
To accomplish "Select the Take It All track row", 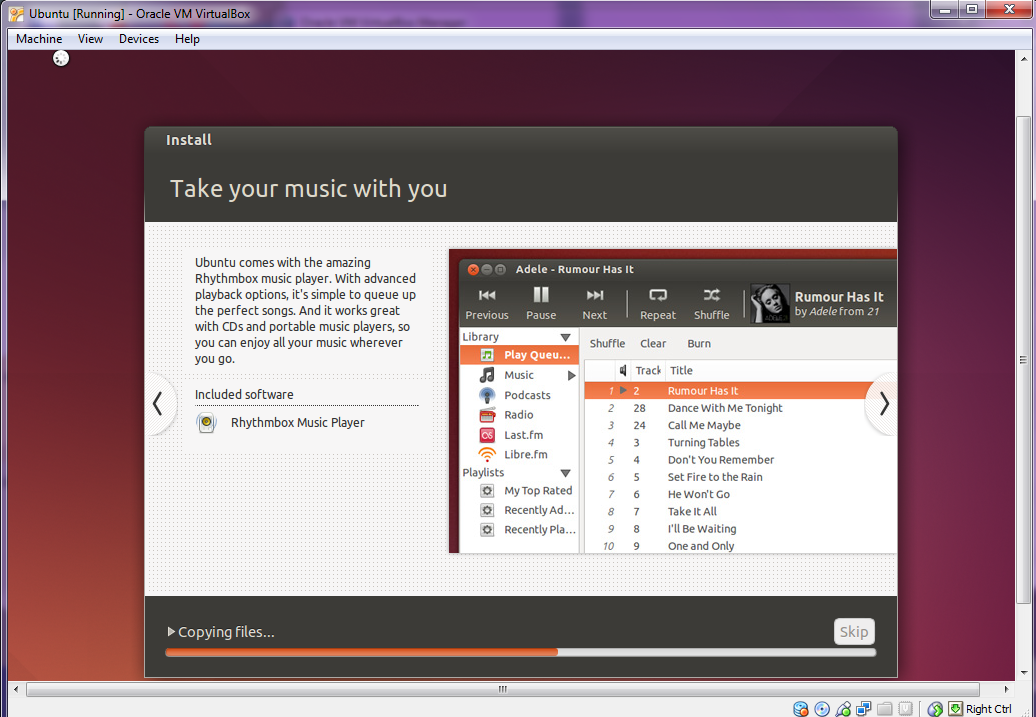I will point(741,511).
